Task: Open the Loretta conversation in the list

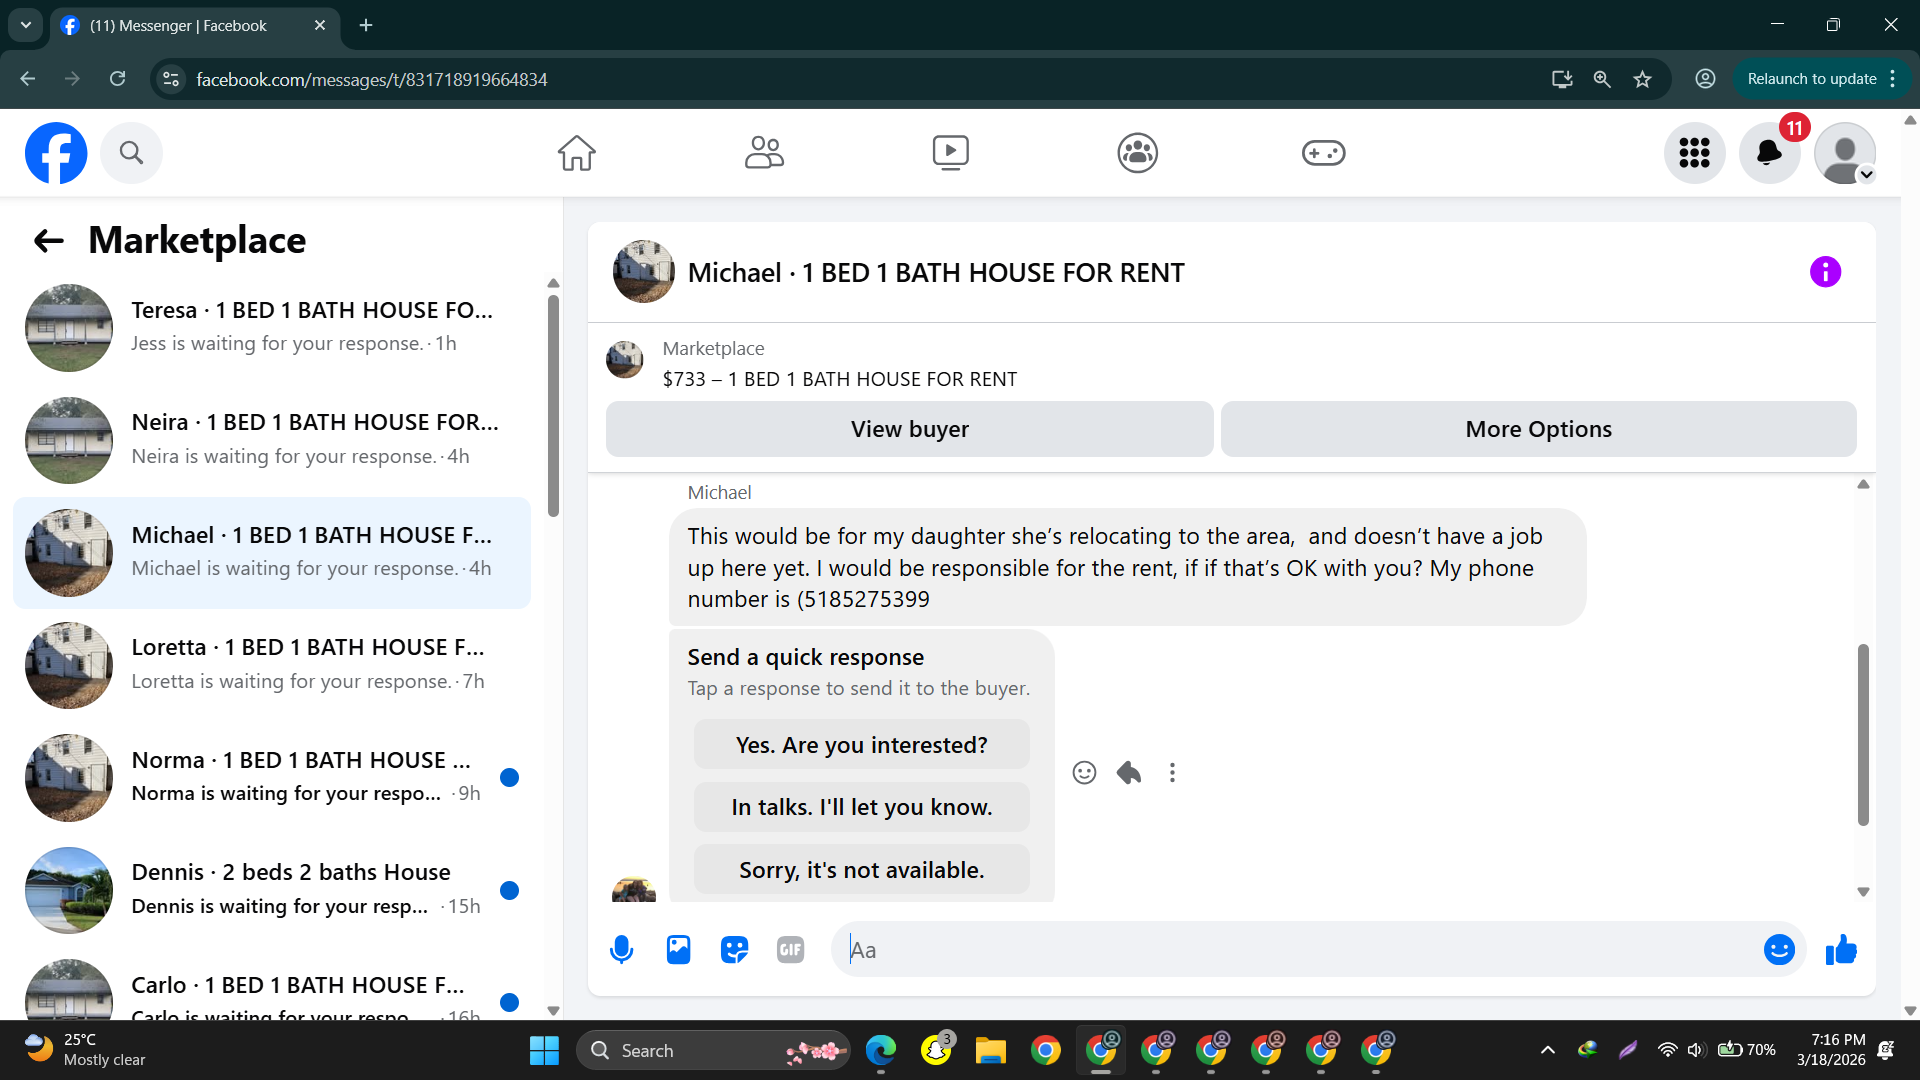Action: tap(272, 665)
